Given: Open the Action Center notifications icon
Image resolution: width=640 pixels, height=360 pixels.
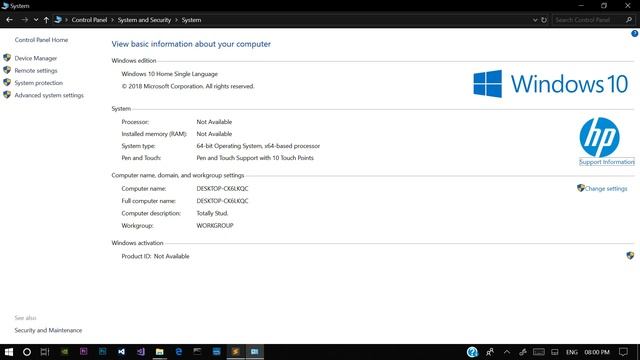Looking at the screenshot, I should pos(623,352).
